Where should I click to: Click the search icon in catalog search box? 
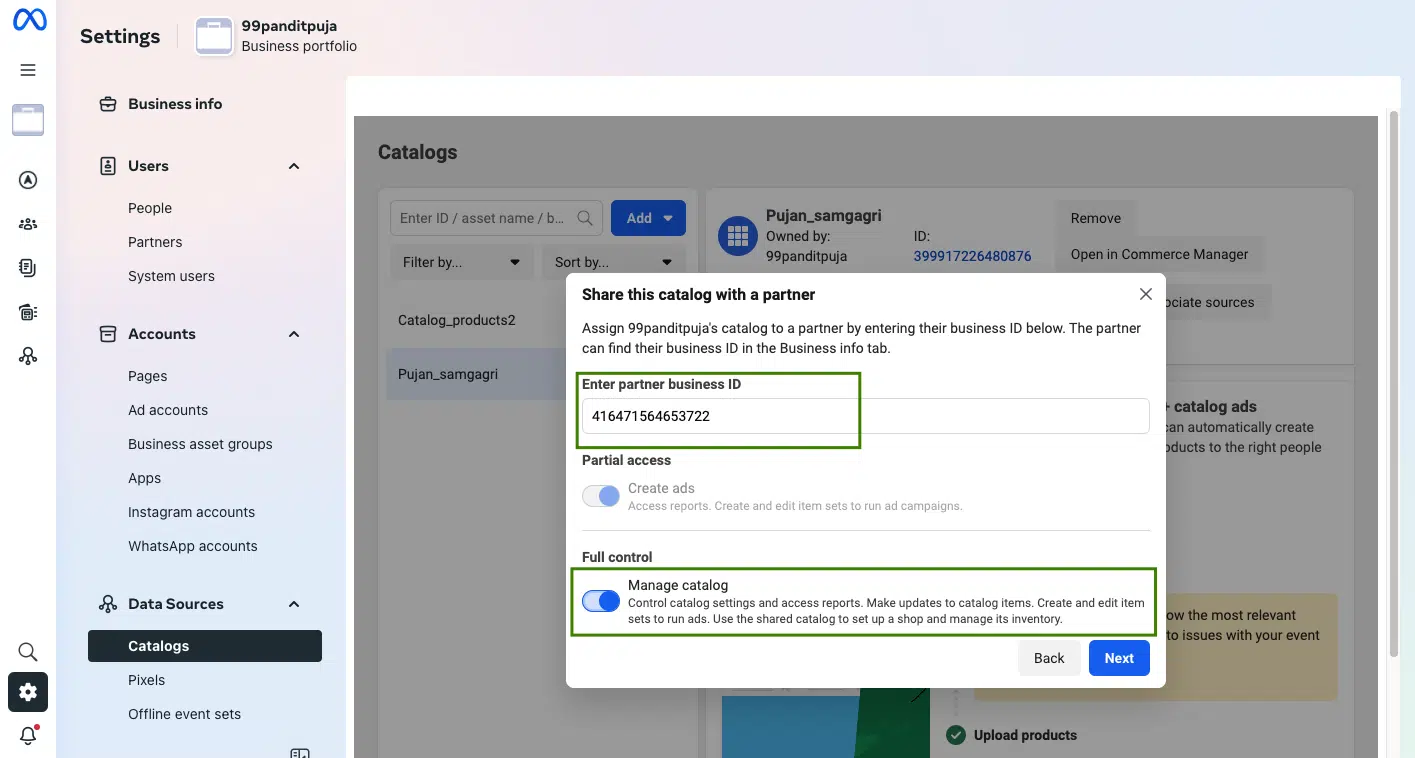(x=587, y=218)
